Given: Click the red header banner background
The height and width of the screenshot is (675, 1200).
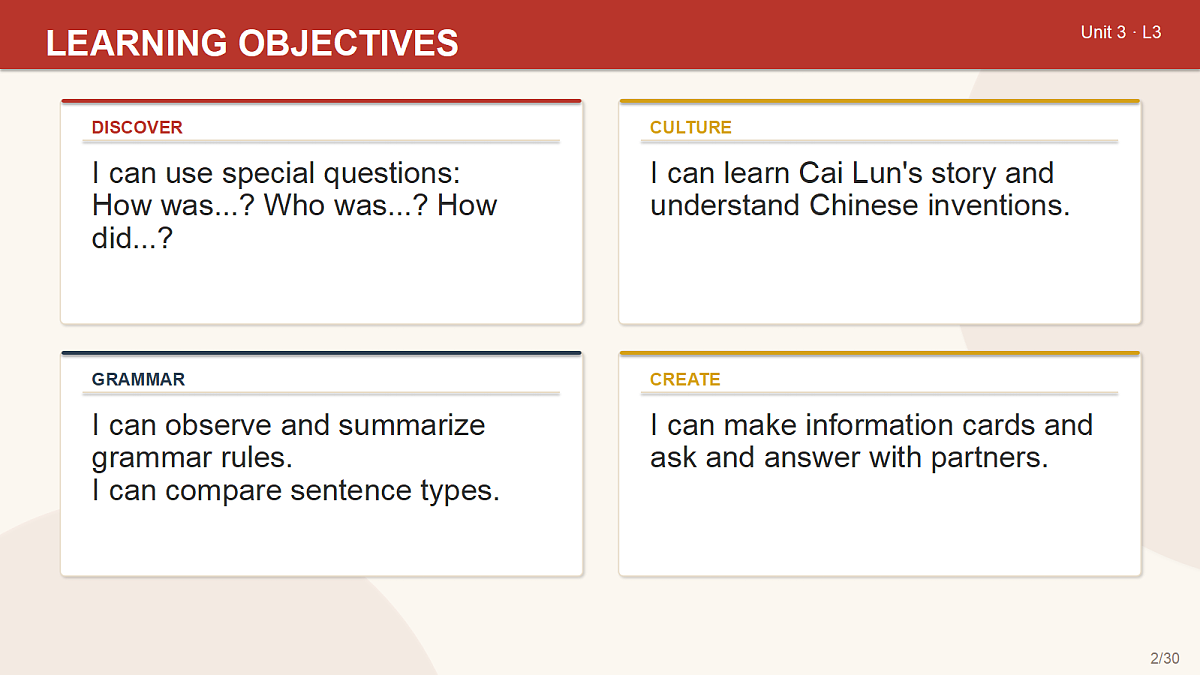Looking at the screenshot, I should [x=760, y=35].
